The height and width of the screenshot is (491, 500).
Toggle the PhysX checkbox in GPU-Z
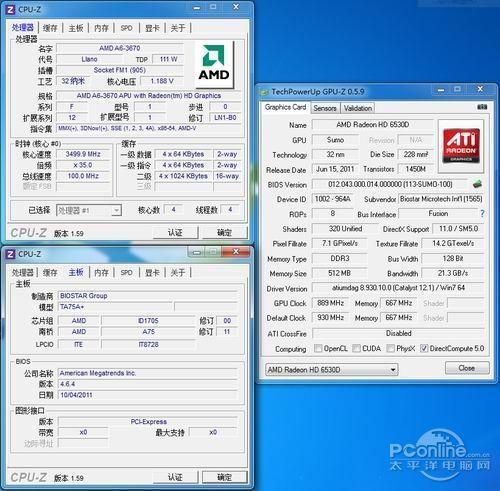click(390, 349)
